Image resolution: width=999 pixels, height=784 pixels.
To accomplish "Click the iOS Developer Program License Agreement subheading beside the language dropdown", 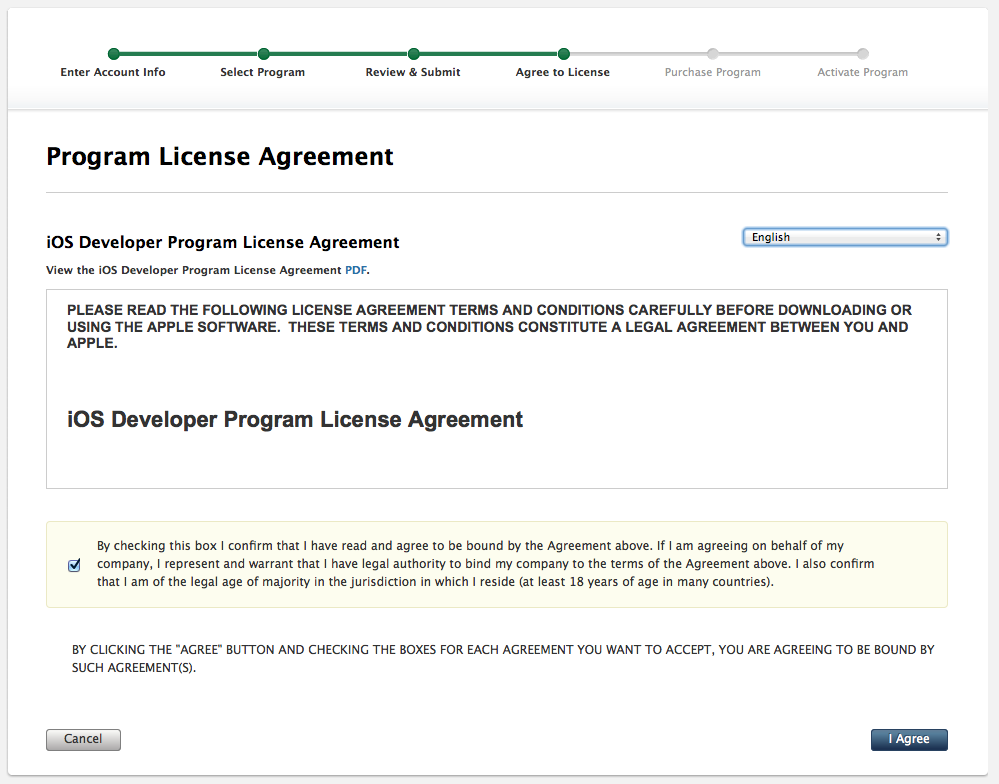I will [222, 242].
